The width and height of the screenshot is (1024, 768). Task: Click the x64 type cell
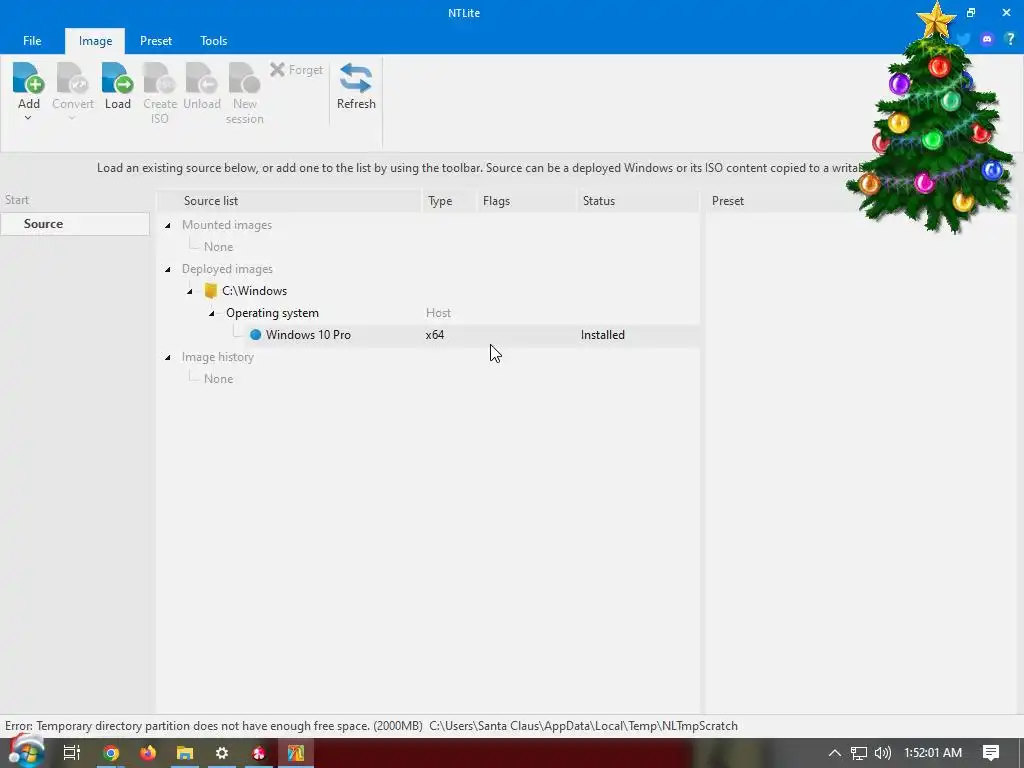(435, 335)
